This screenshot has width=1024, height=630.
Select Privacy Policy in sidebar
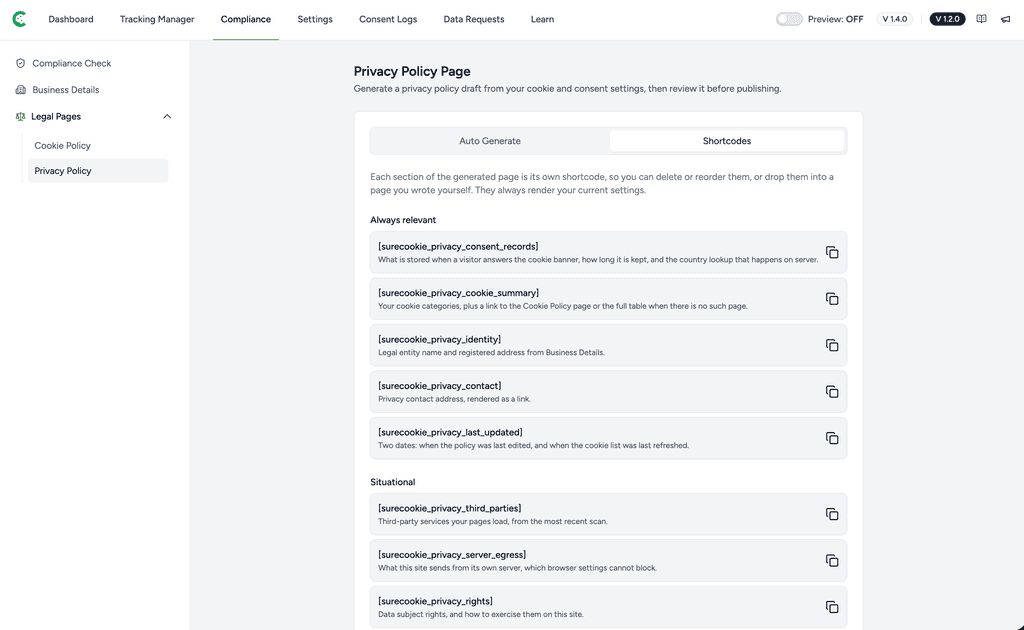pyautogui.click(x=98, y=170)
